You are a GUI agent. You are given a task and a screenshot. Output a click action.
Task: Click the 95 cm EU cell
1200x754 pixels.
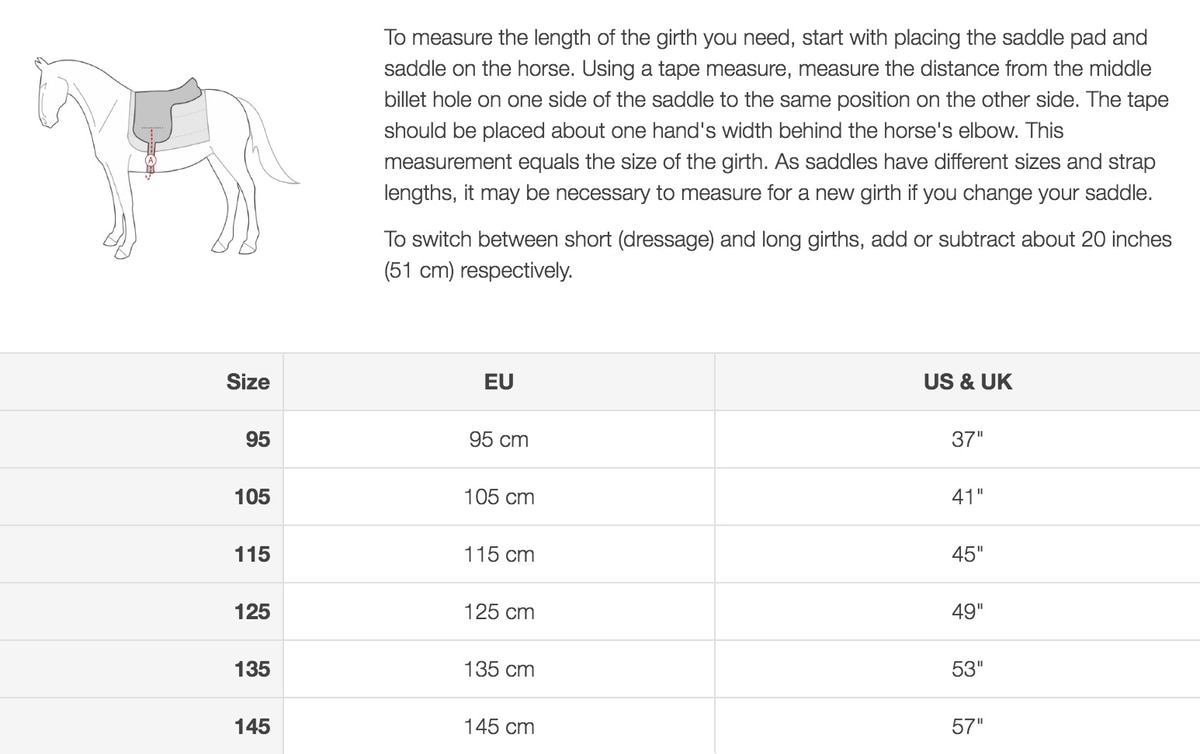coord(498,439)
